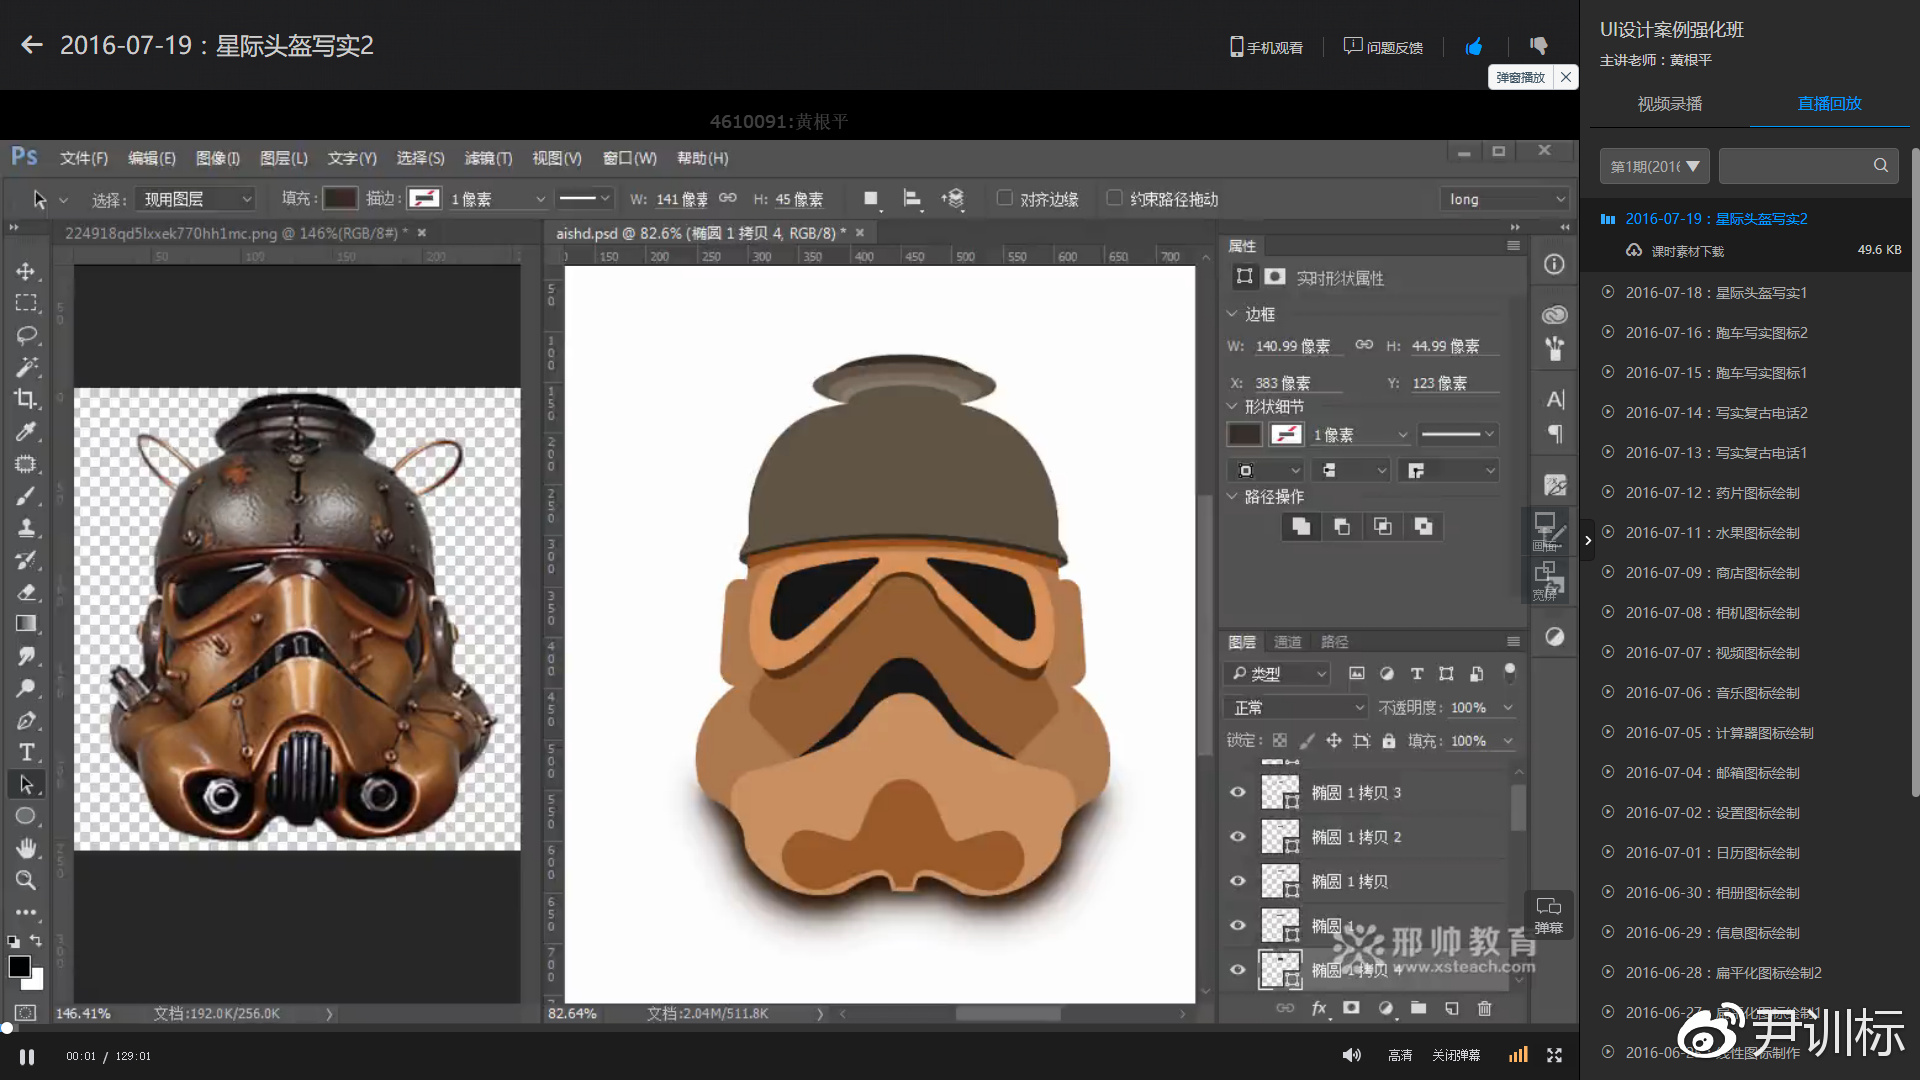Open the info panel icon

(1554, 264)
